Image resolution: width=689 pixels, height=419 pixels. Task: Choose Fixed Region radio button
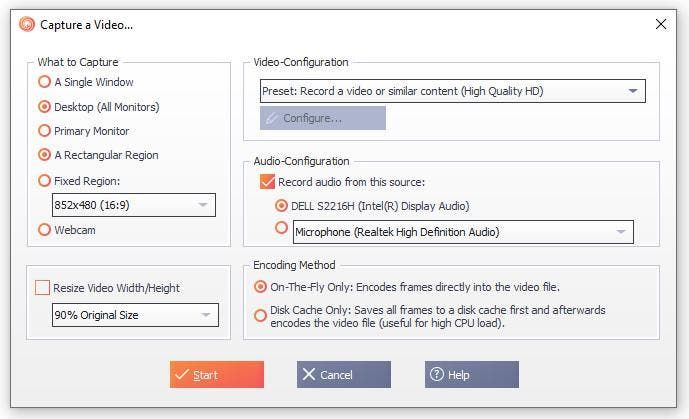click(x=44, y=181)
